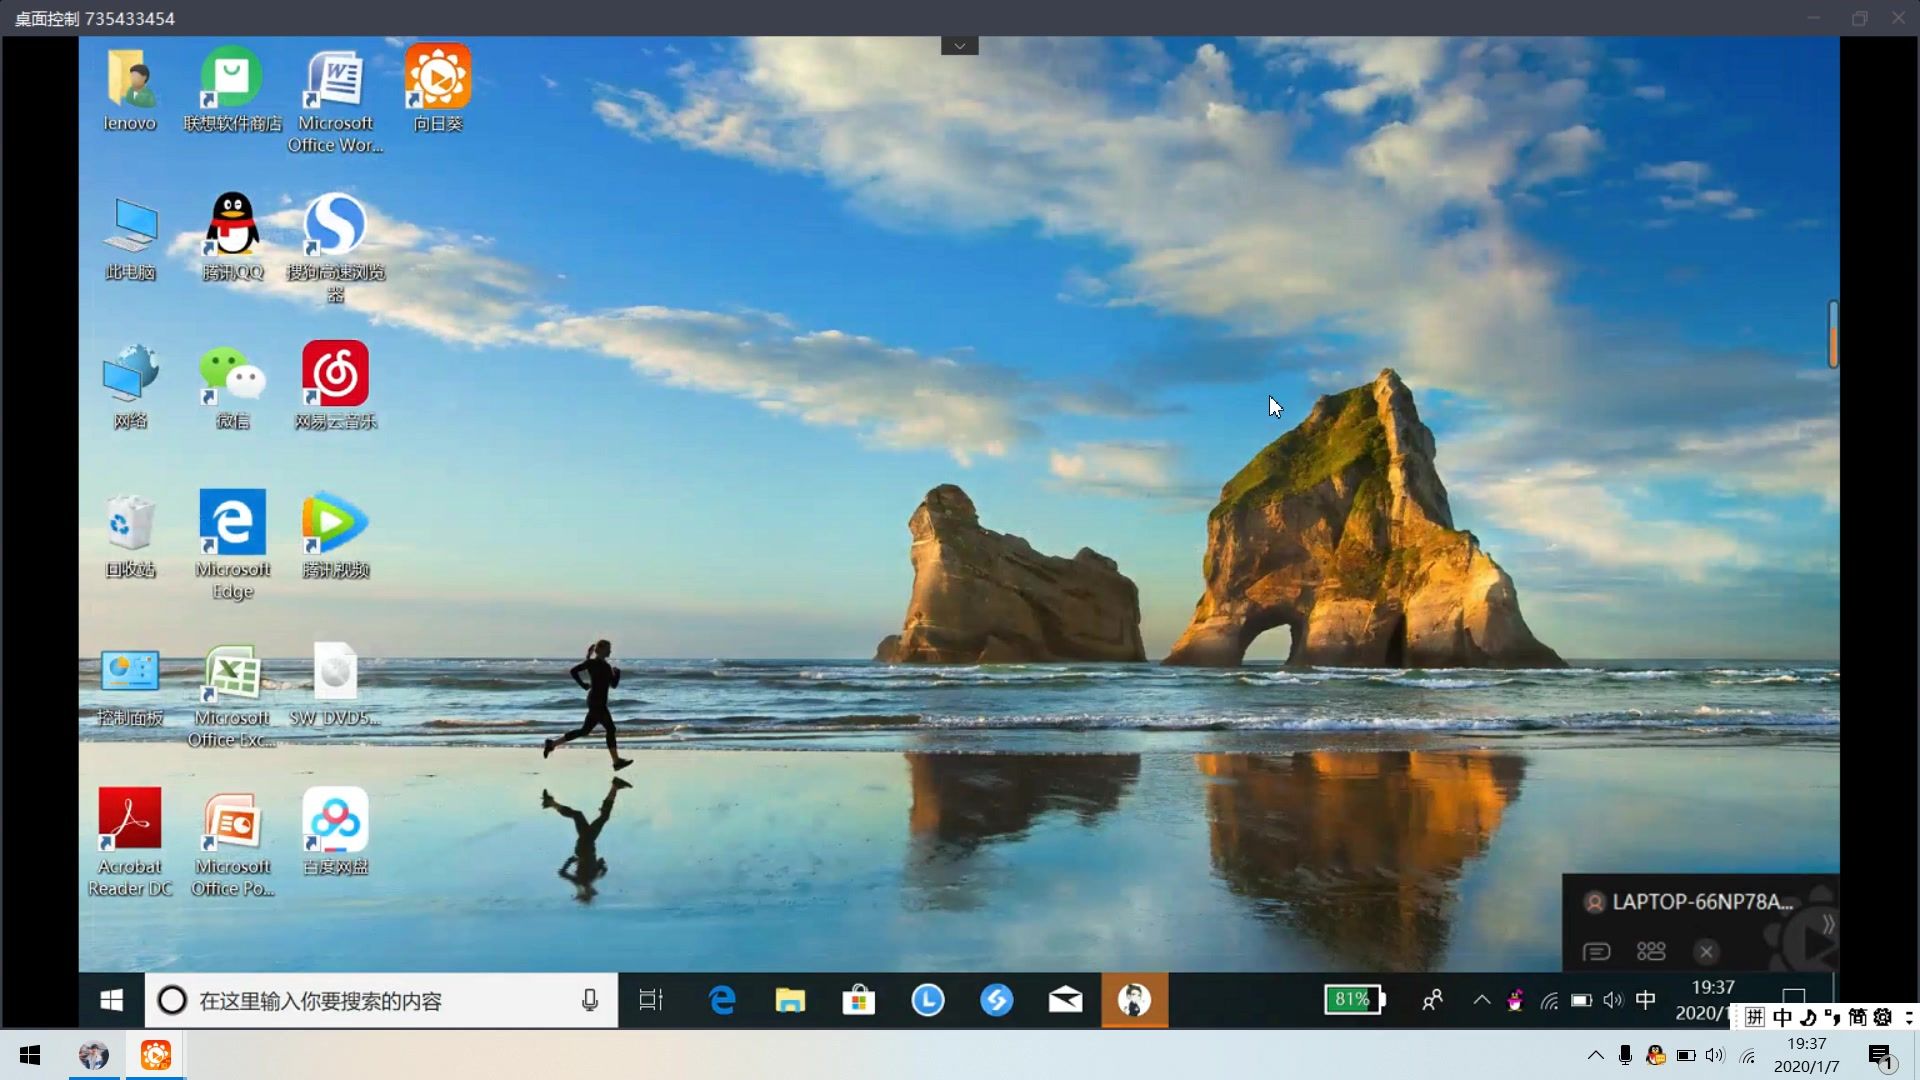The height and width of the screenshot is (1080, 1920).
Task: Select 搜狗高速浏览器 desktop shortcut
Action: [x=335, y=248]
